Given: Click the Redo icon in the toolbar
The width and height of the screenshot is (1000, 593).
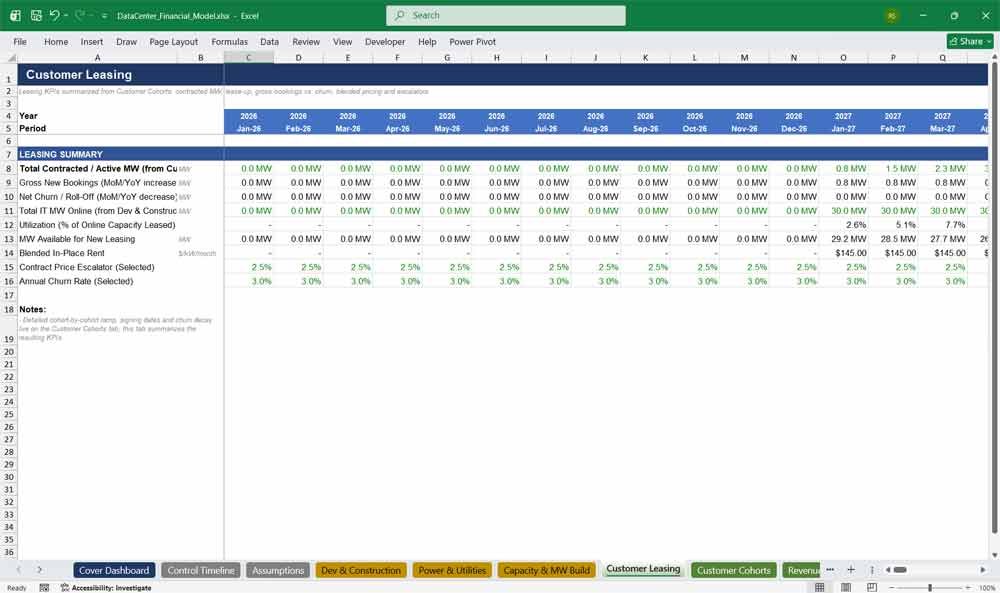Looking at the screenshot, I should pyautogui.click(x=79, y=15).
